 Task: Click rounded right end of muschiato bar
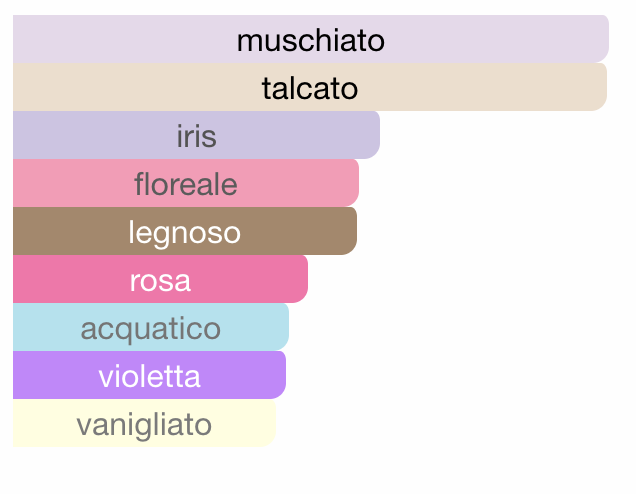pos(602,39)
